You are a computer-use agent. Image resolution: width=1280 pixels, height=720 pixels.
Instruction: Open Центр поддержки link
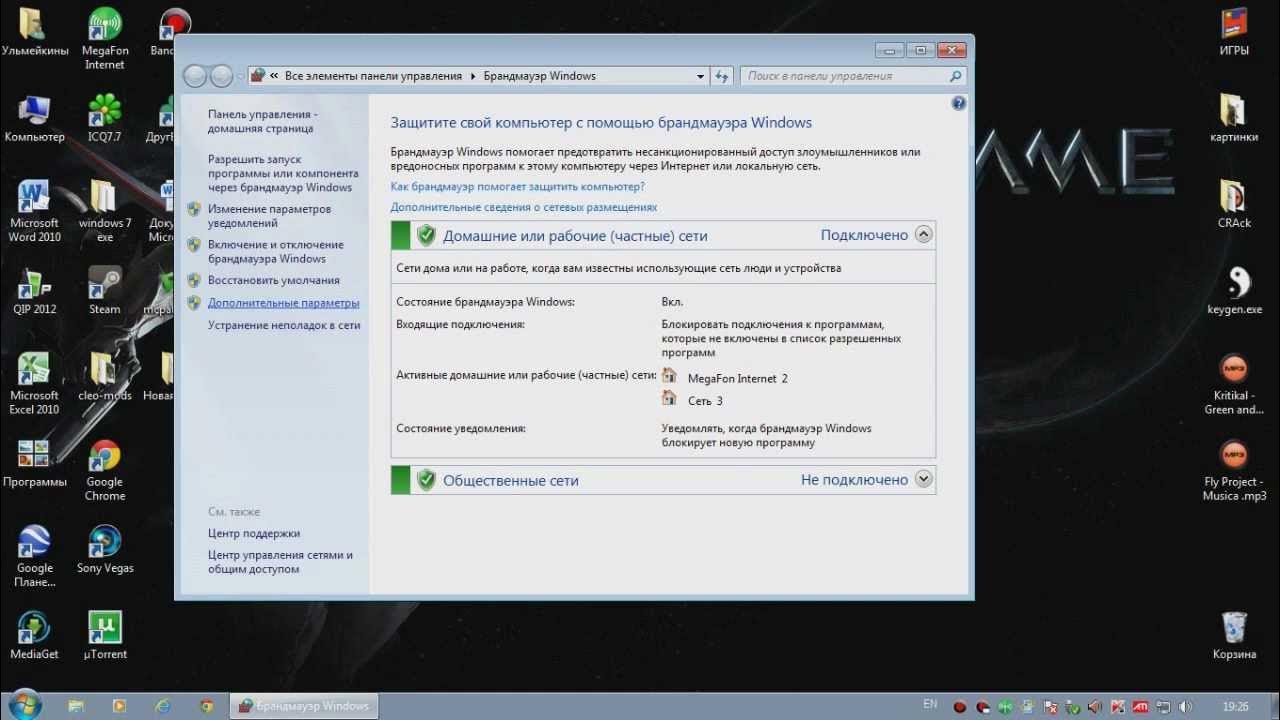click(254, 533)
